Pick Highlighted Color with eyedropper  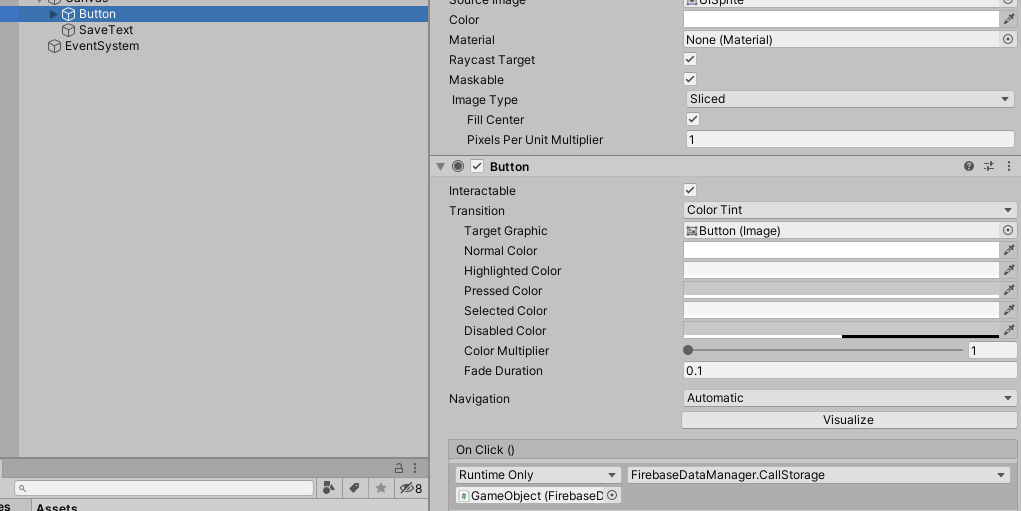click(1008, 270)
